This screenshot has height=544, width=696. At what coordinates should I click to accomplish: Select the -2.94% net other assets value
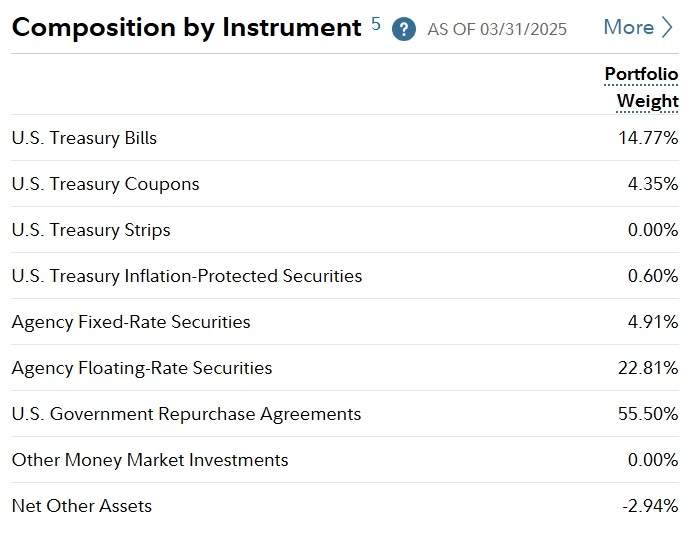[650, 506]
